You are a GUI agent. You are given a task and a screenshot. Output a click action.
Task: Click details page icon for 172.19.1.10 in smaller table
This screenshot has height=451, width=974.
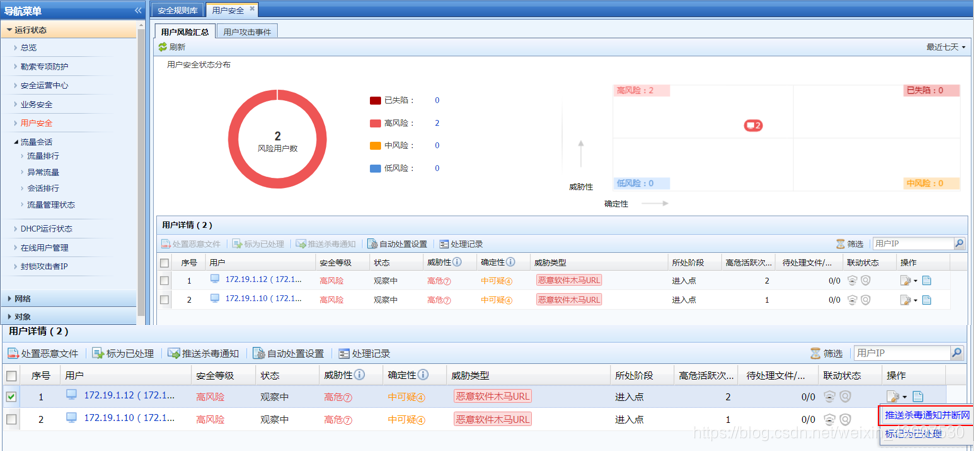(926, 299)
